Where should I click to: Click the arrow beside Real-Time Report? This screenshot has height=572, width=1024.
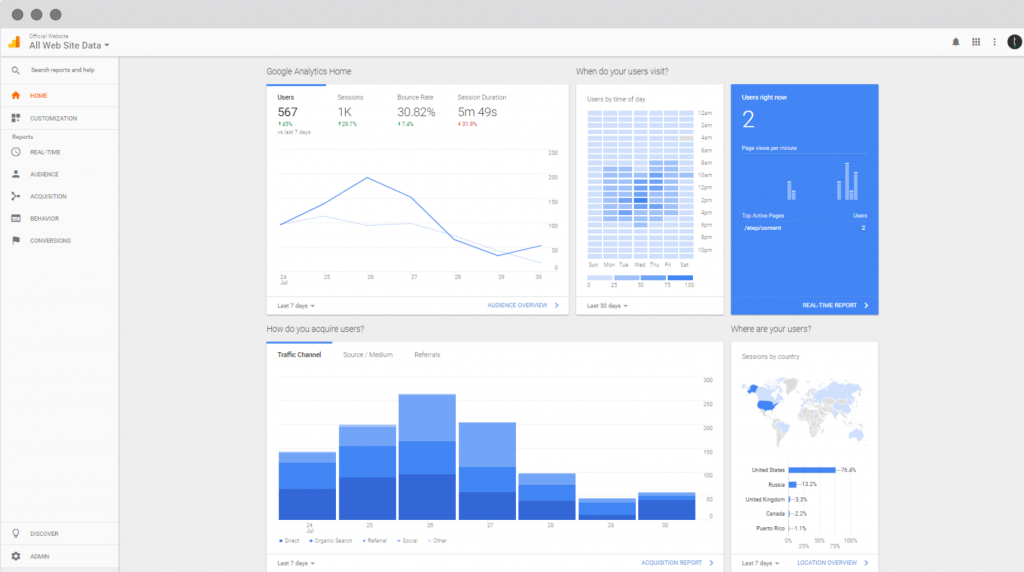tap(867, 305)
